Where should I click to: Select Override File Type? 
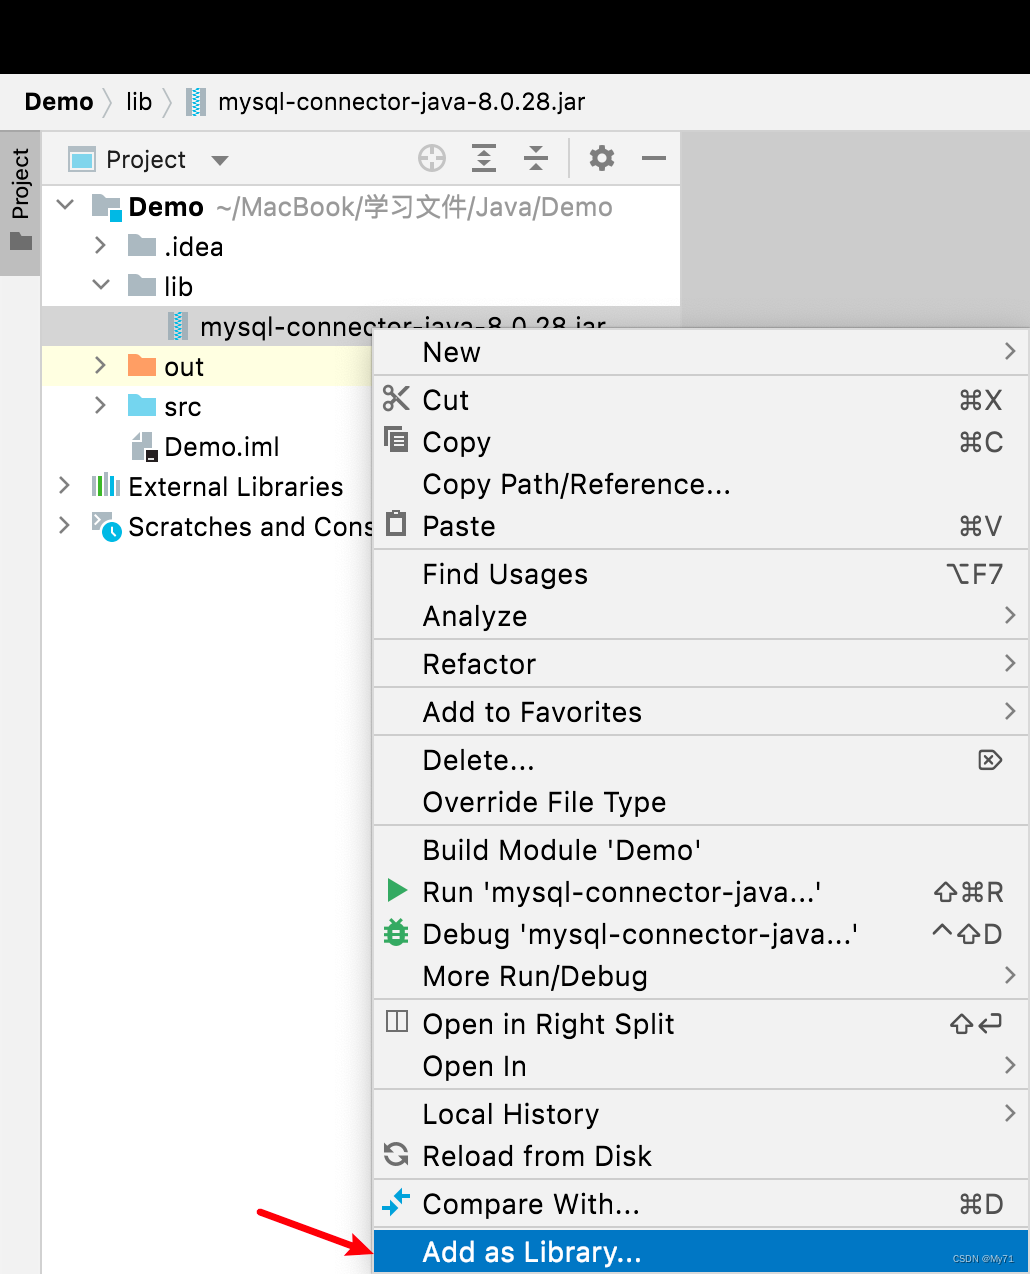[x=701, y=802]
